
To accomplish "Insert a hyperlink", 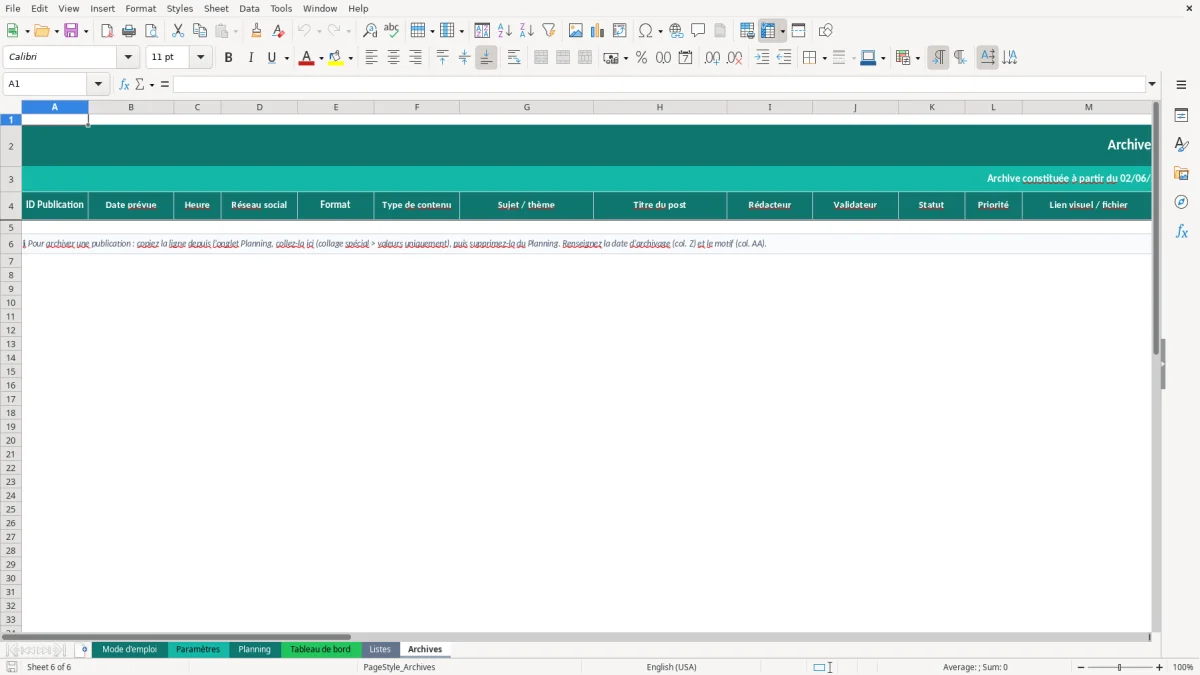I will pyautogui.click(x=676, y=31).
